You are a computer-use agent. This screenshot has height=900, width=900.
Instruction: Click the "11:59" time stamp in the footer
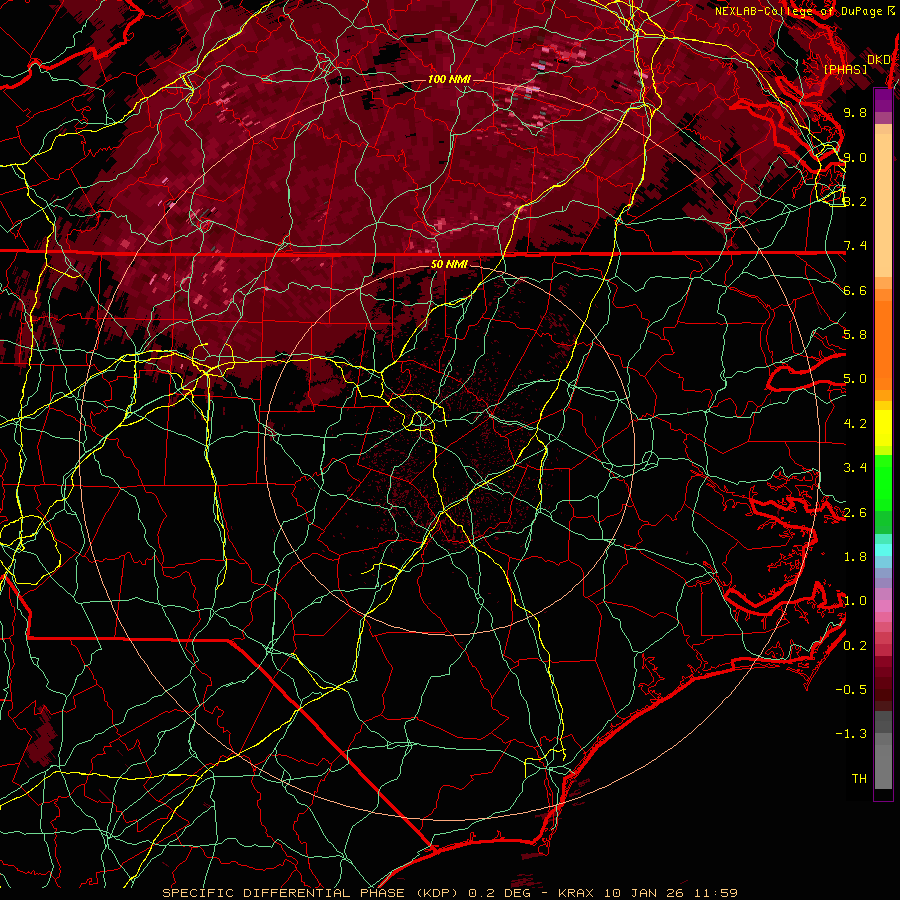[715, 893]
